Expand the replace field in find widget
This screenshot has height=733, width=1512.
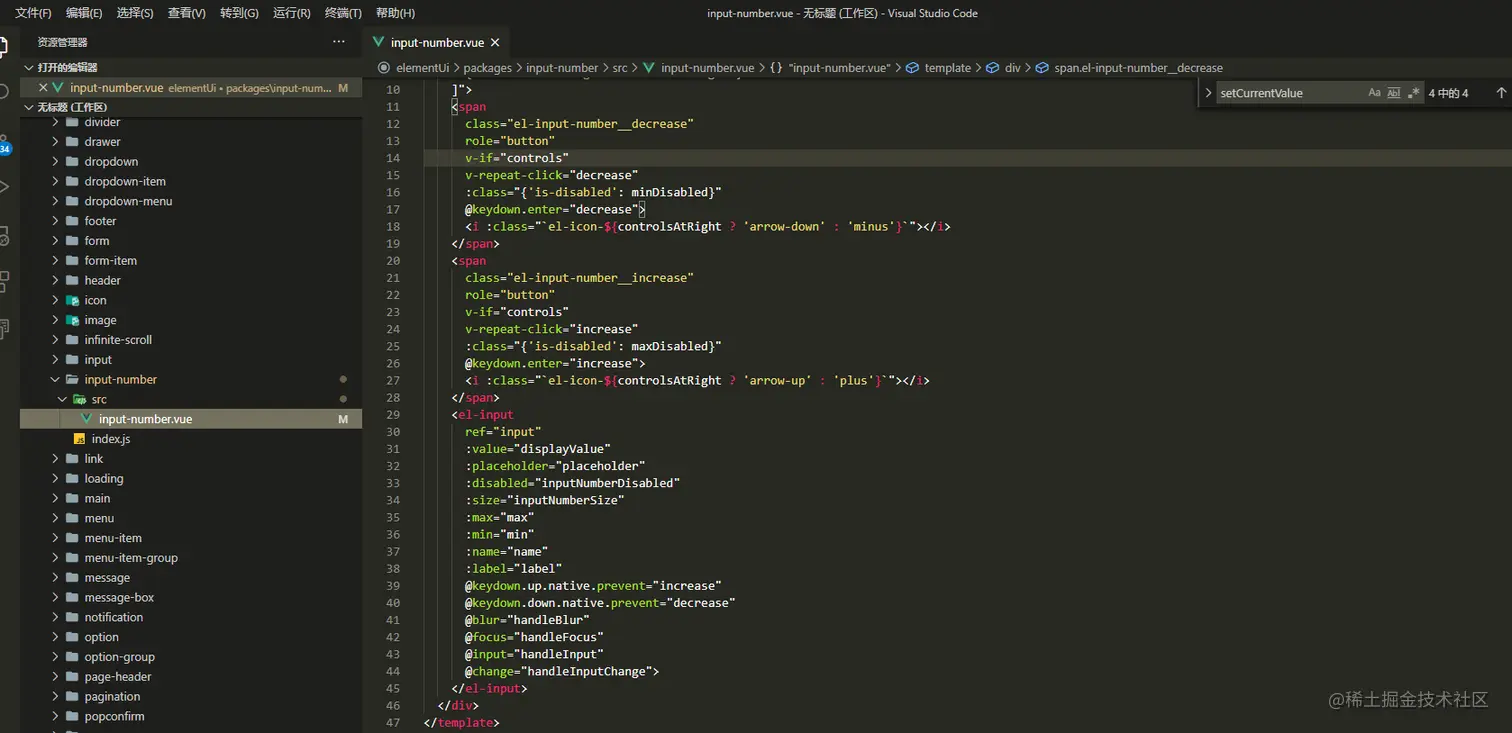(x=1208, y=93)
